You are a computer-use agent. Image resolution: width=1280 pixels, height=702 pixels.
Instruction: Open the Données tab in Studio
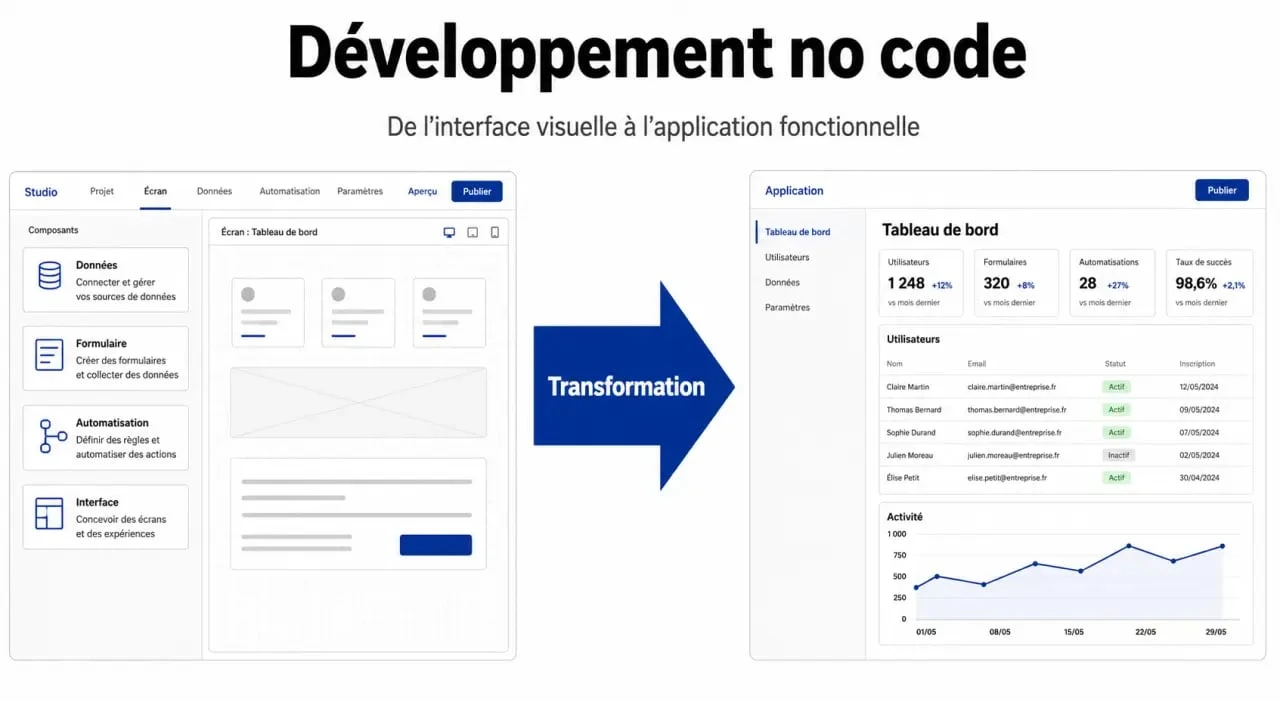click(214, 191)
